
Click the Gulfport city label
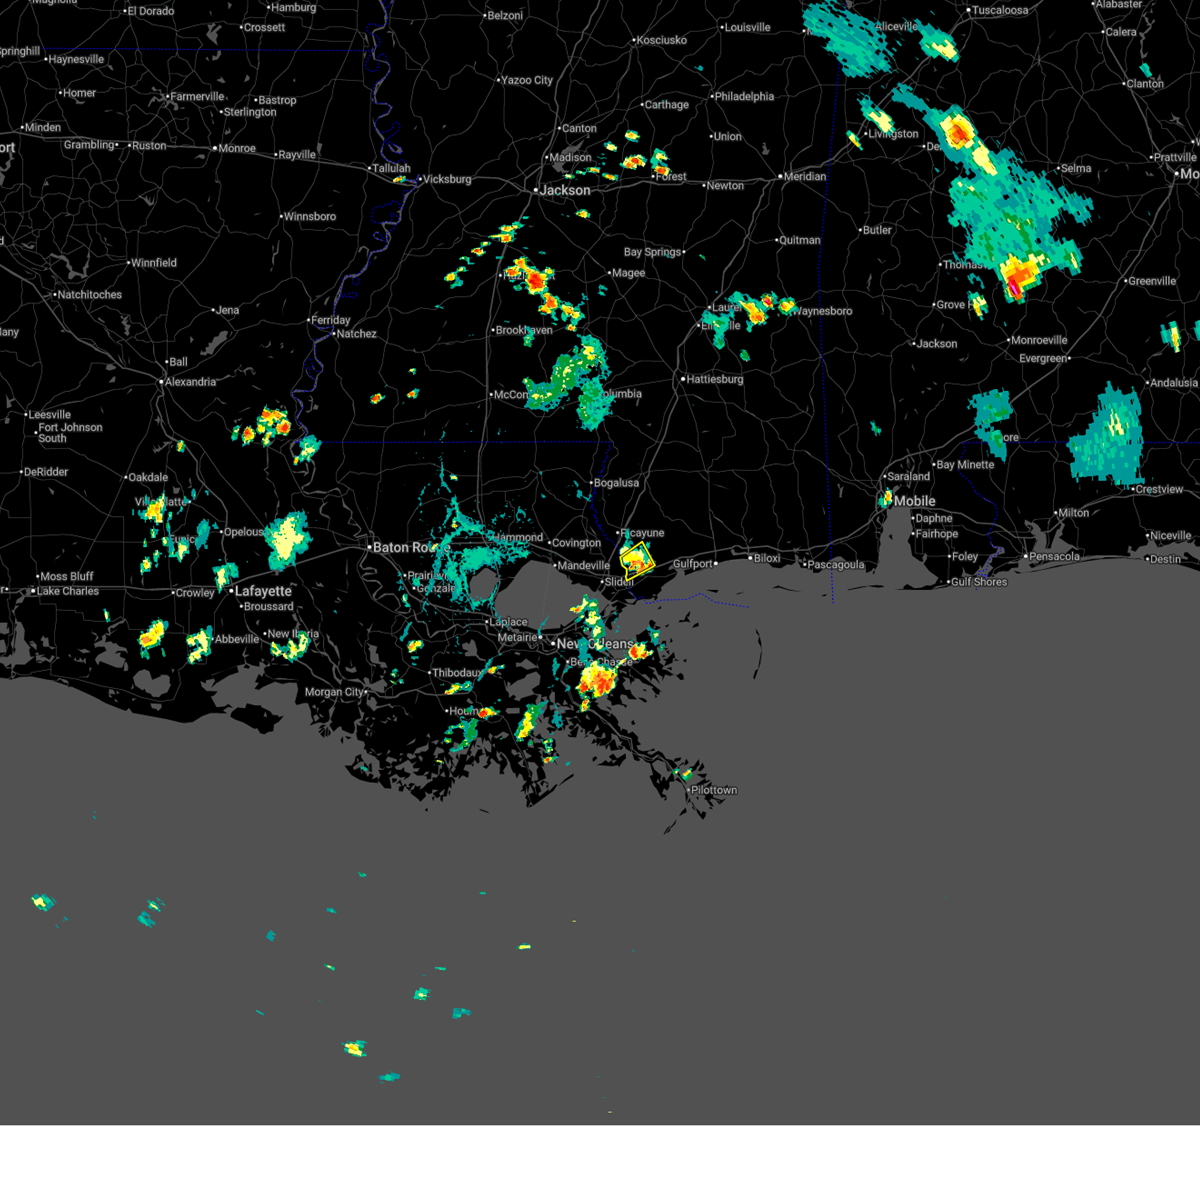(x=694, y=564)
